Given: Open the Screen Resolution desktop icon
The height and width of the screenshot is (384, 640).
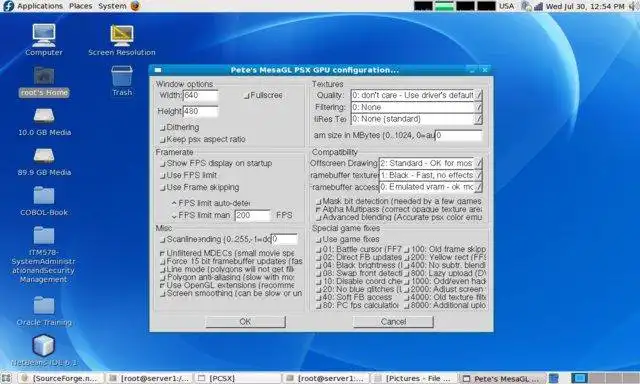Looking at the screenshot, I should 122,36.
